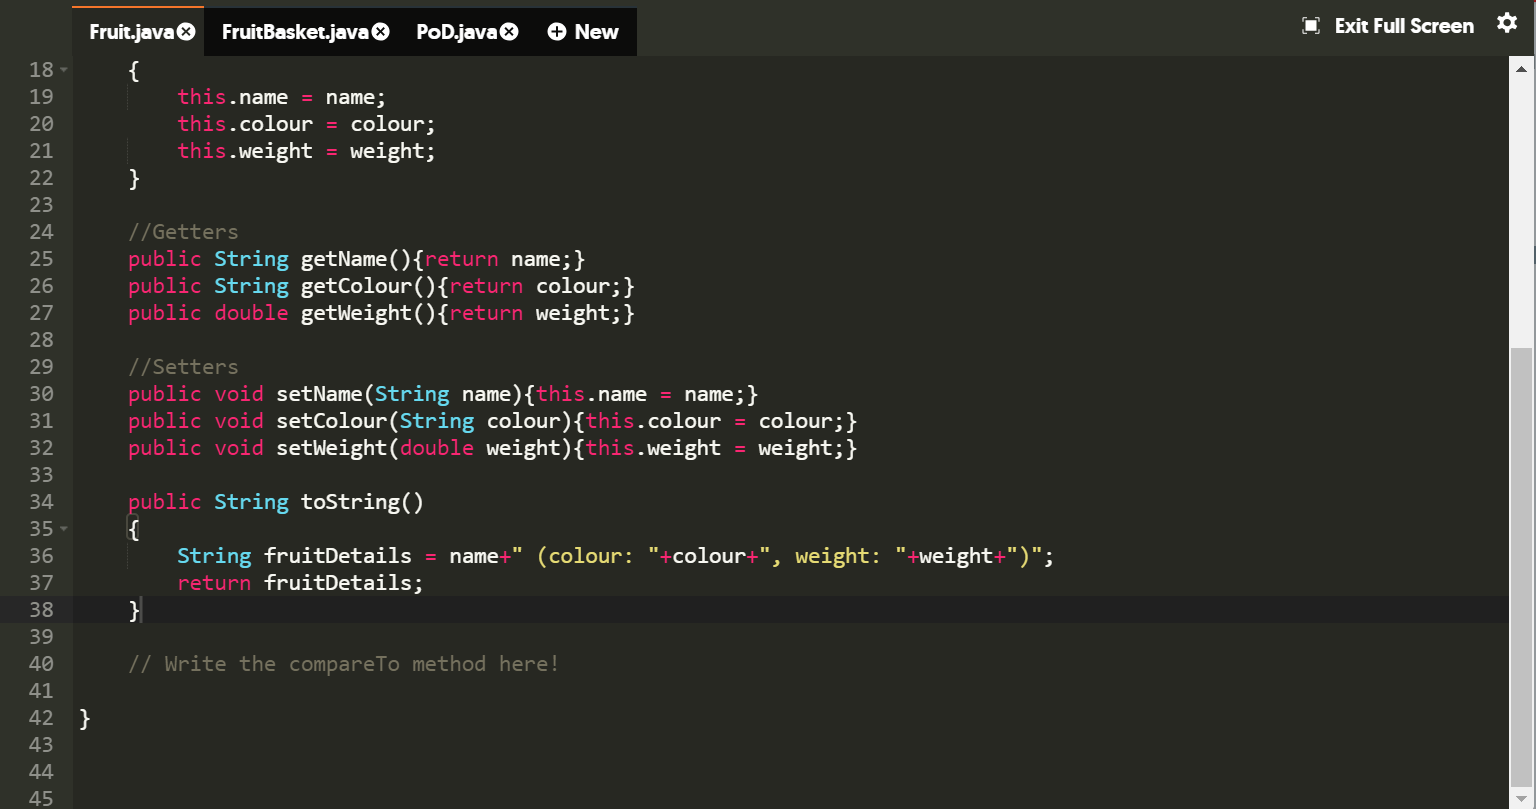The width and height of the screenshot is (1536, 809).
Task: Click the scrollbar up arrow
Action: click(x=1521, y=69)
